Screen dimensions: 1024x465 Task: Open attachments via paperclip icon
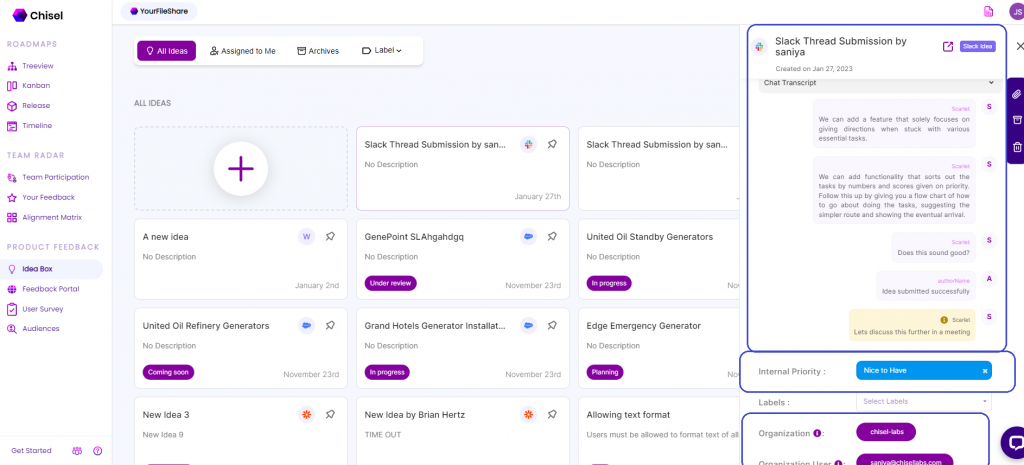point(1017,95)
